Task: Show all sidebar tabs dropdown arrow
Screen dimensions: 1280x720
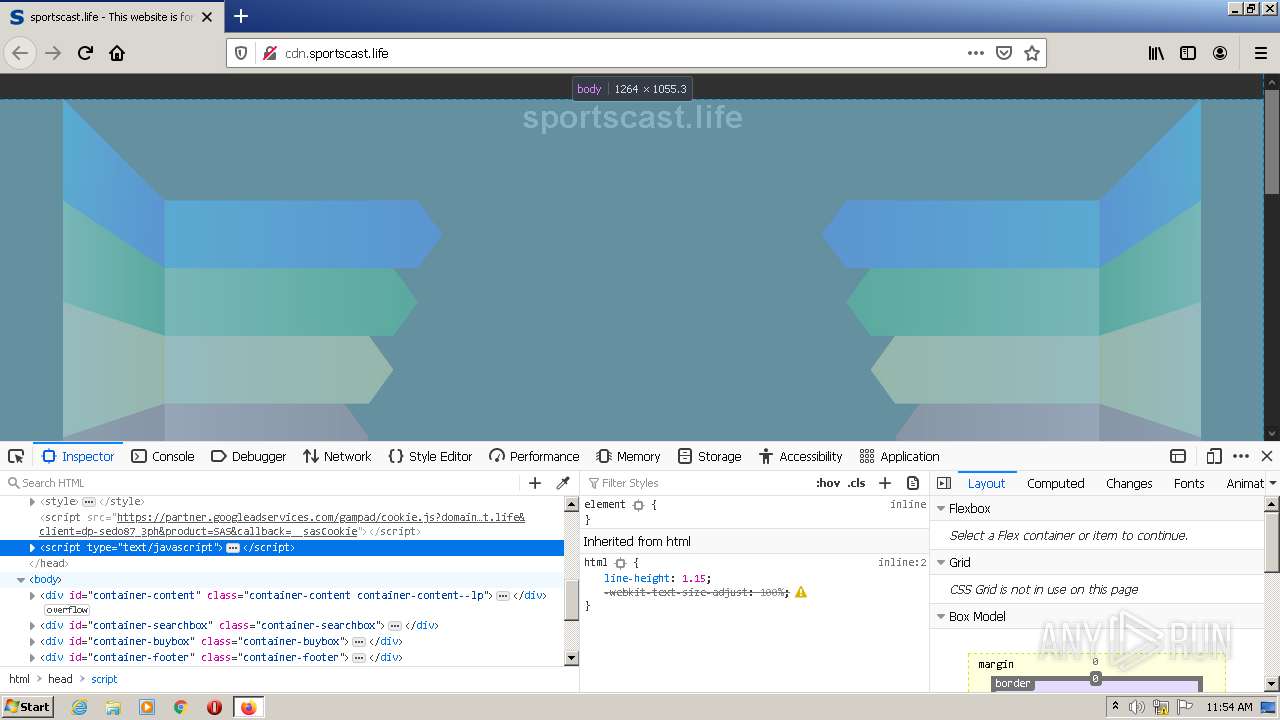Action: pos(1272,483)
